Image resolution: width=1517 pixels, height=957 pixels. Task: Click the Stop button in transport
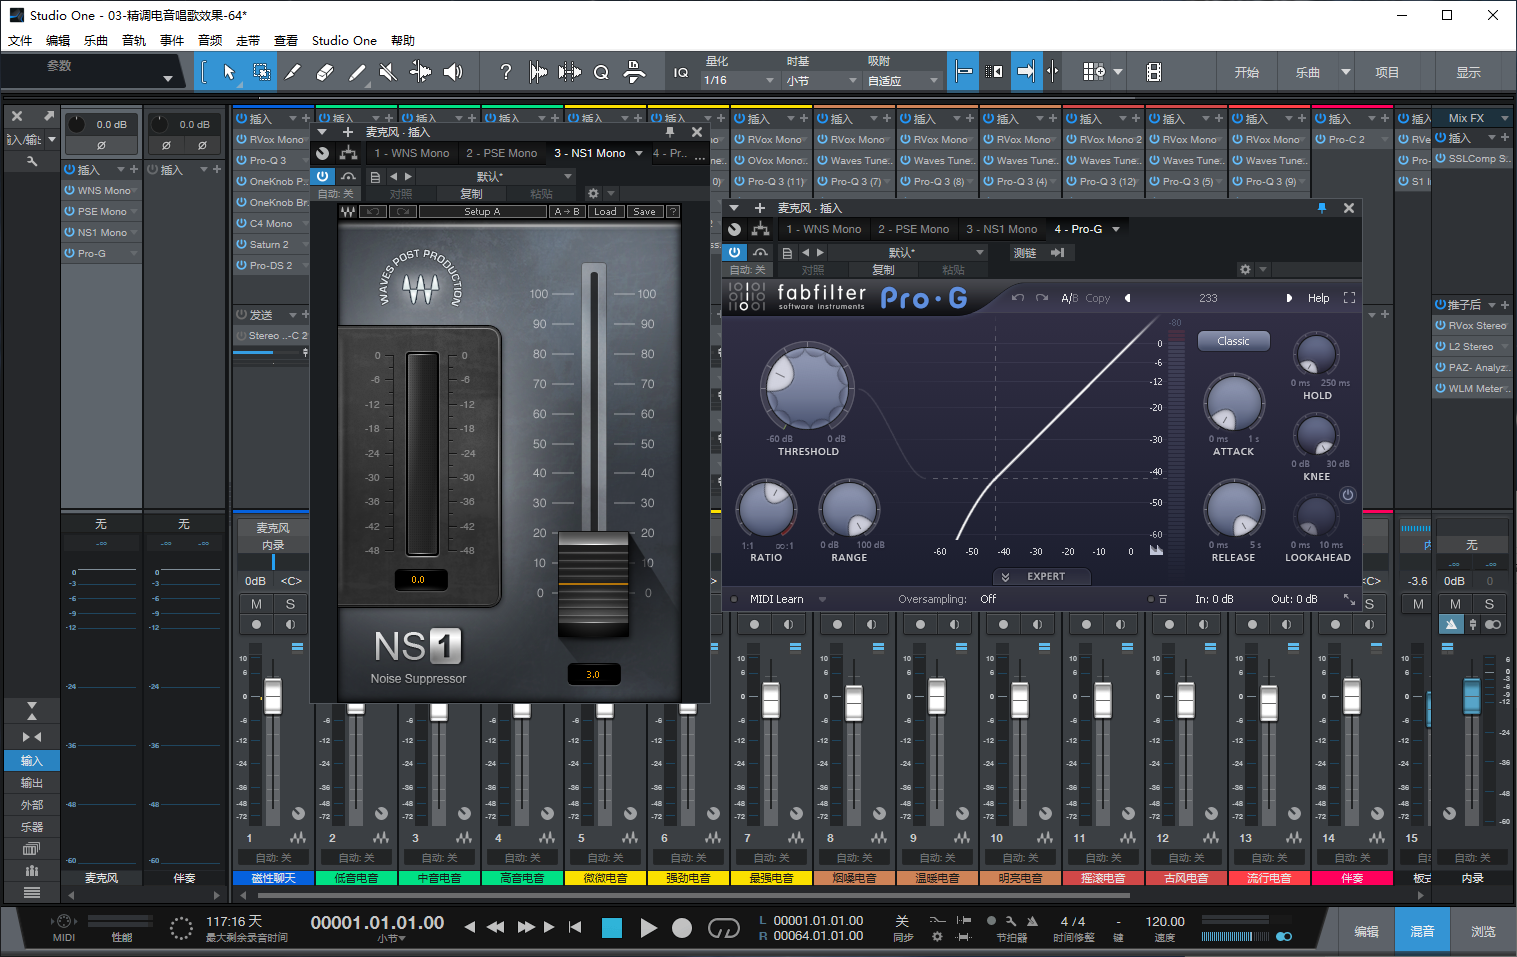612,928
